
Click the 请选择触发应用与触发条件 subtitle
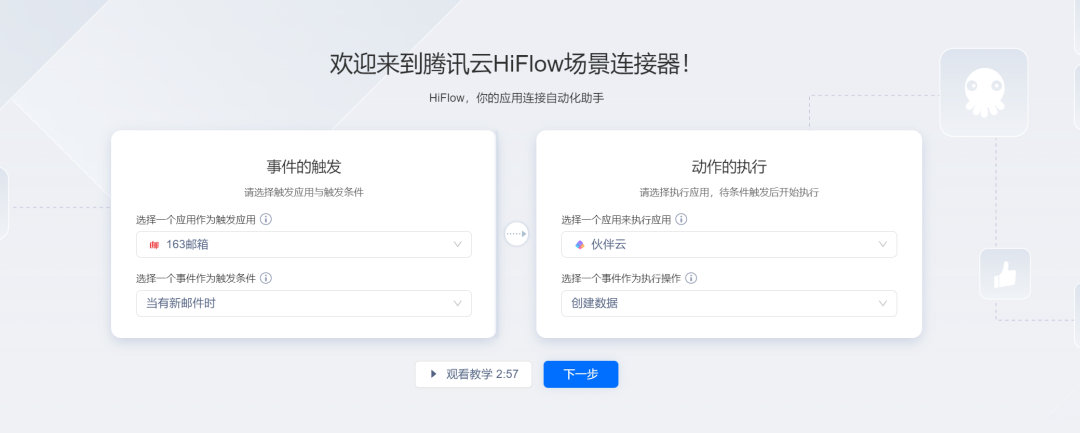(x=304, y=193)
